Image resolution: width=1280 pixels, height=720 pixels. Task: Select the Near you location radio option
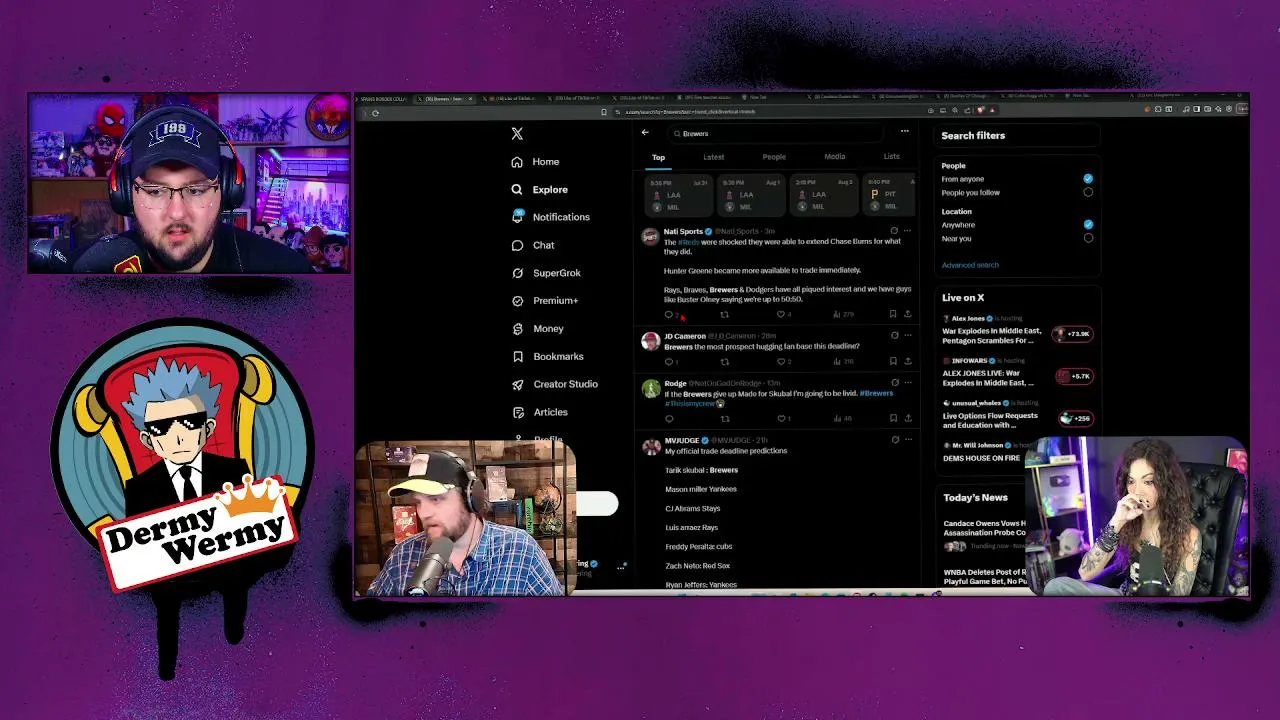[1088, 239]
